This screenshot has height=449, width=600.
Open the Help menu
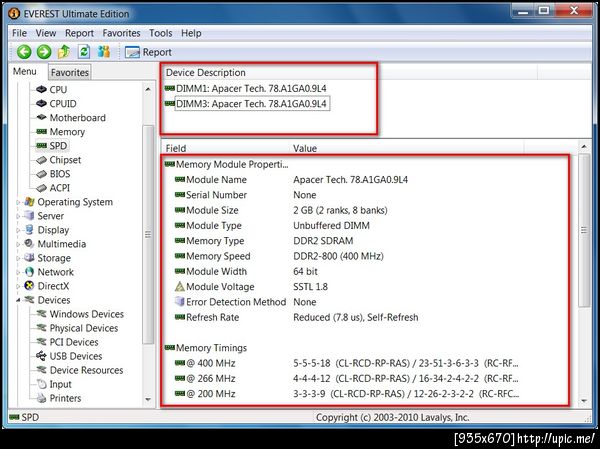191,33
